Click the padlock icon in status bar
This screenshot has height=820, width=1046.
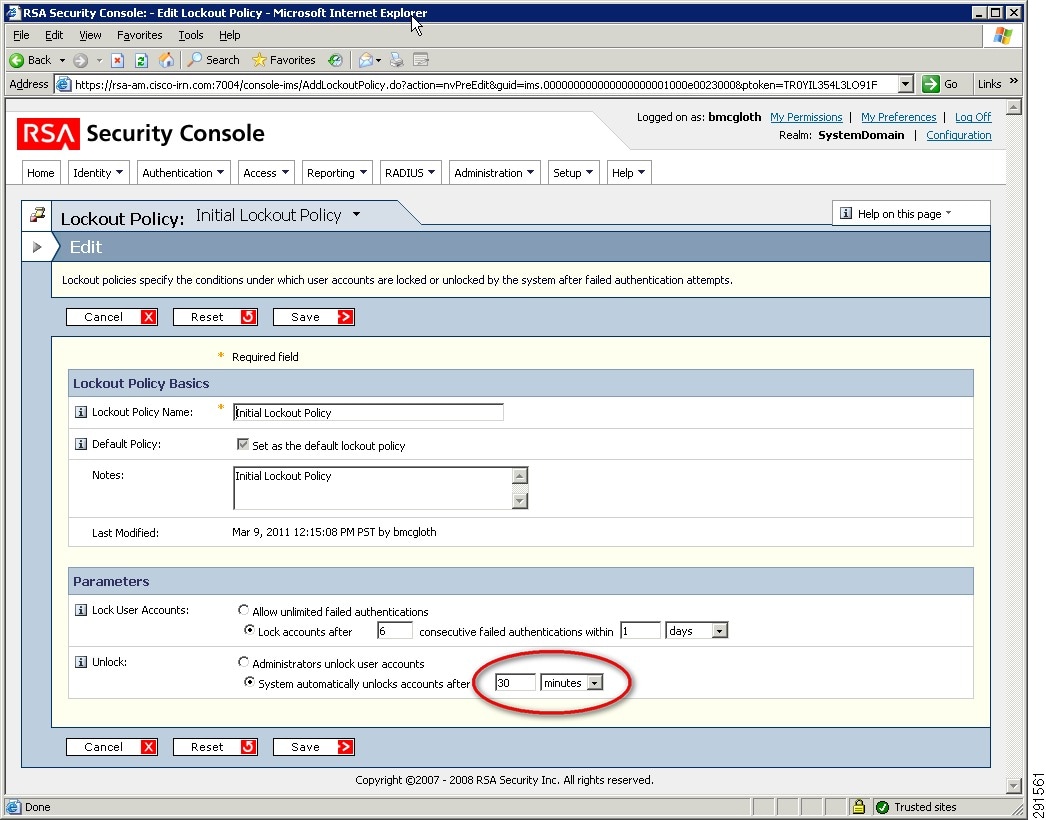click(x=859, y=807)
